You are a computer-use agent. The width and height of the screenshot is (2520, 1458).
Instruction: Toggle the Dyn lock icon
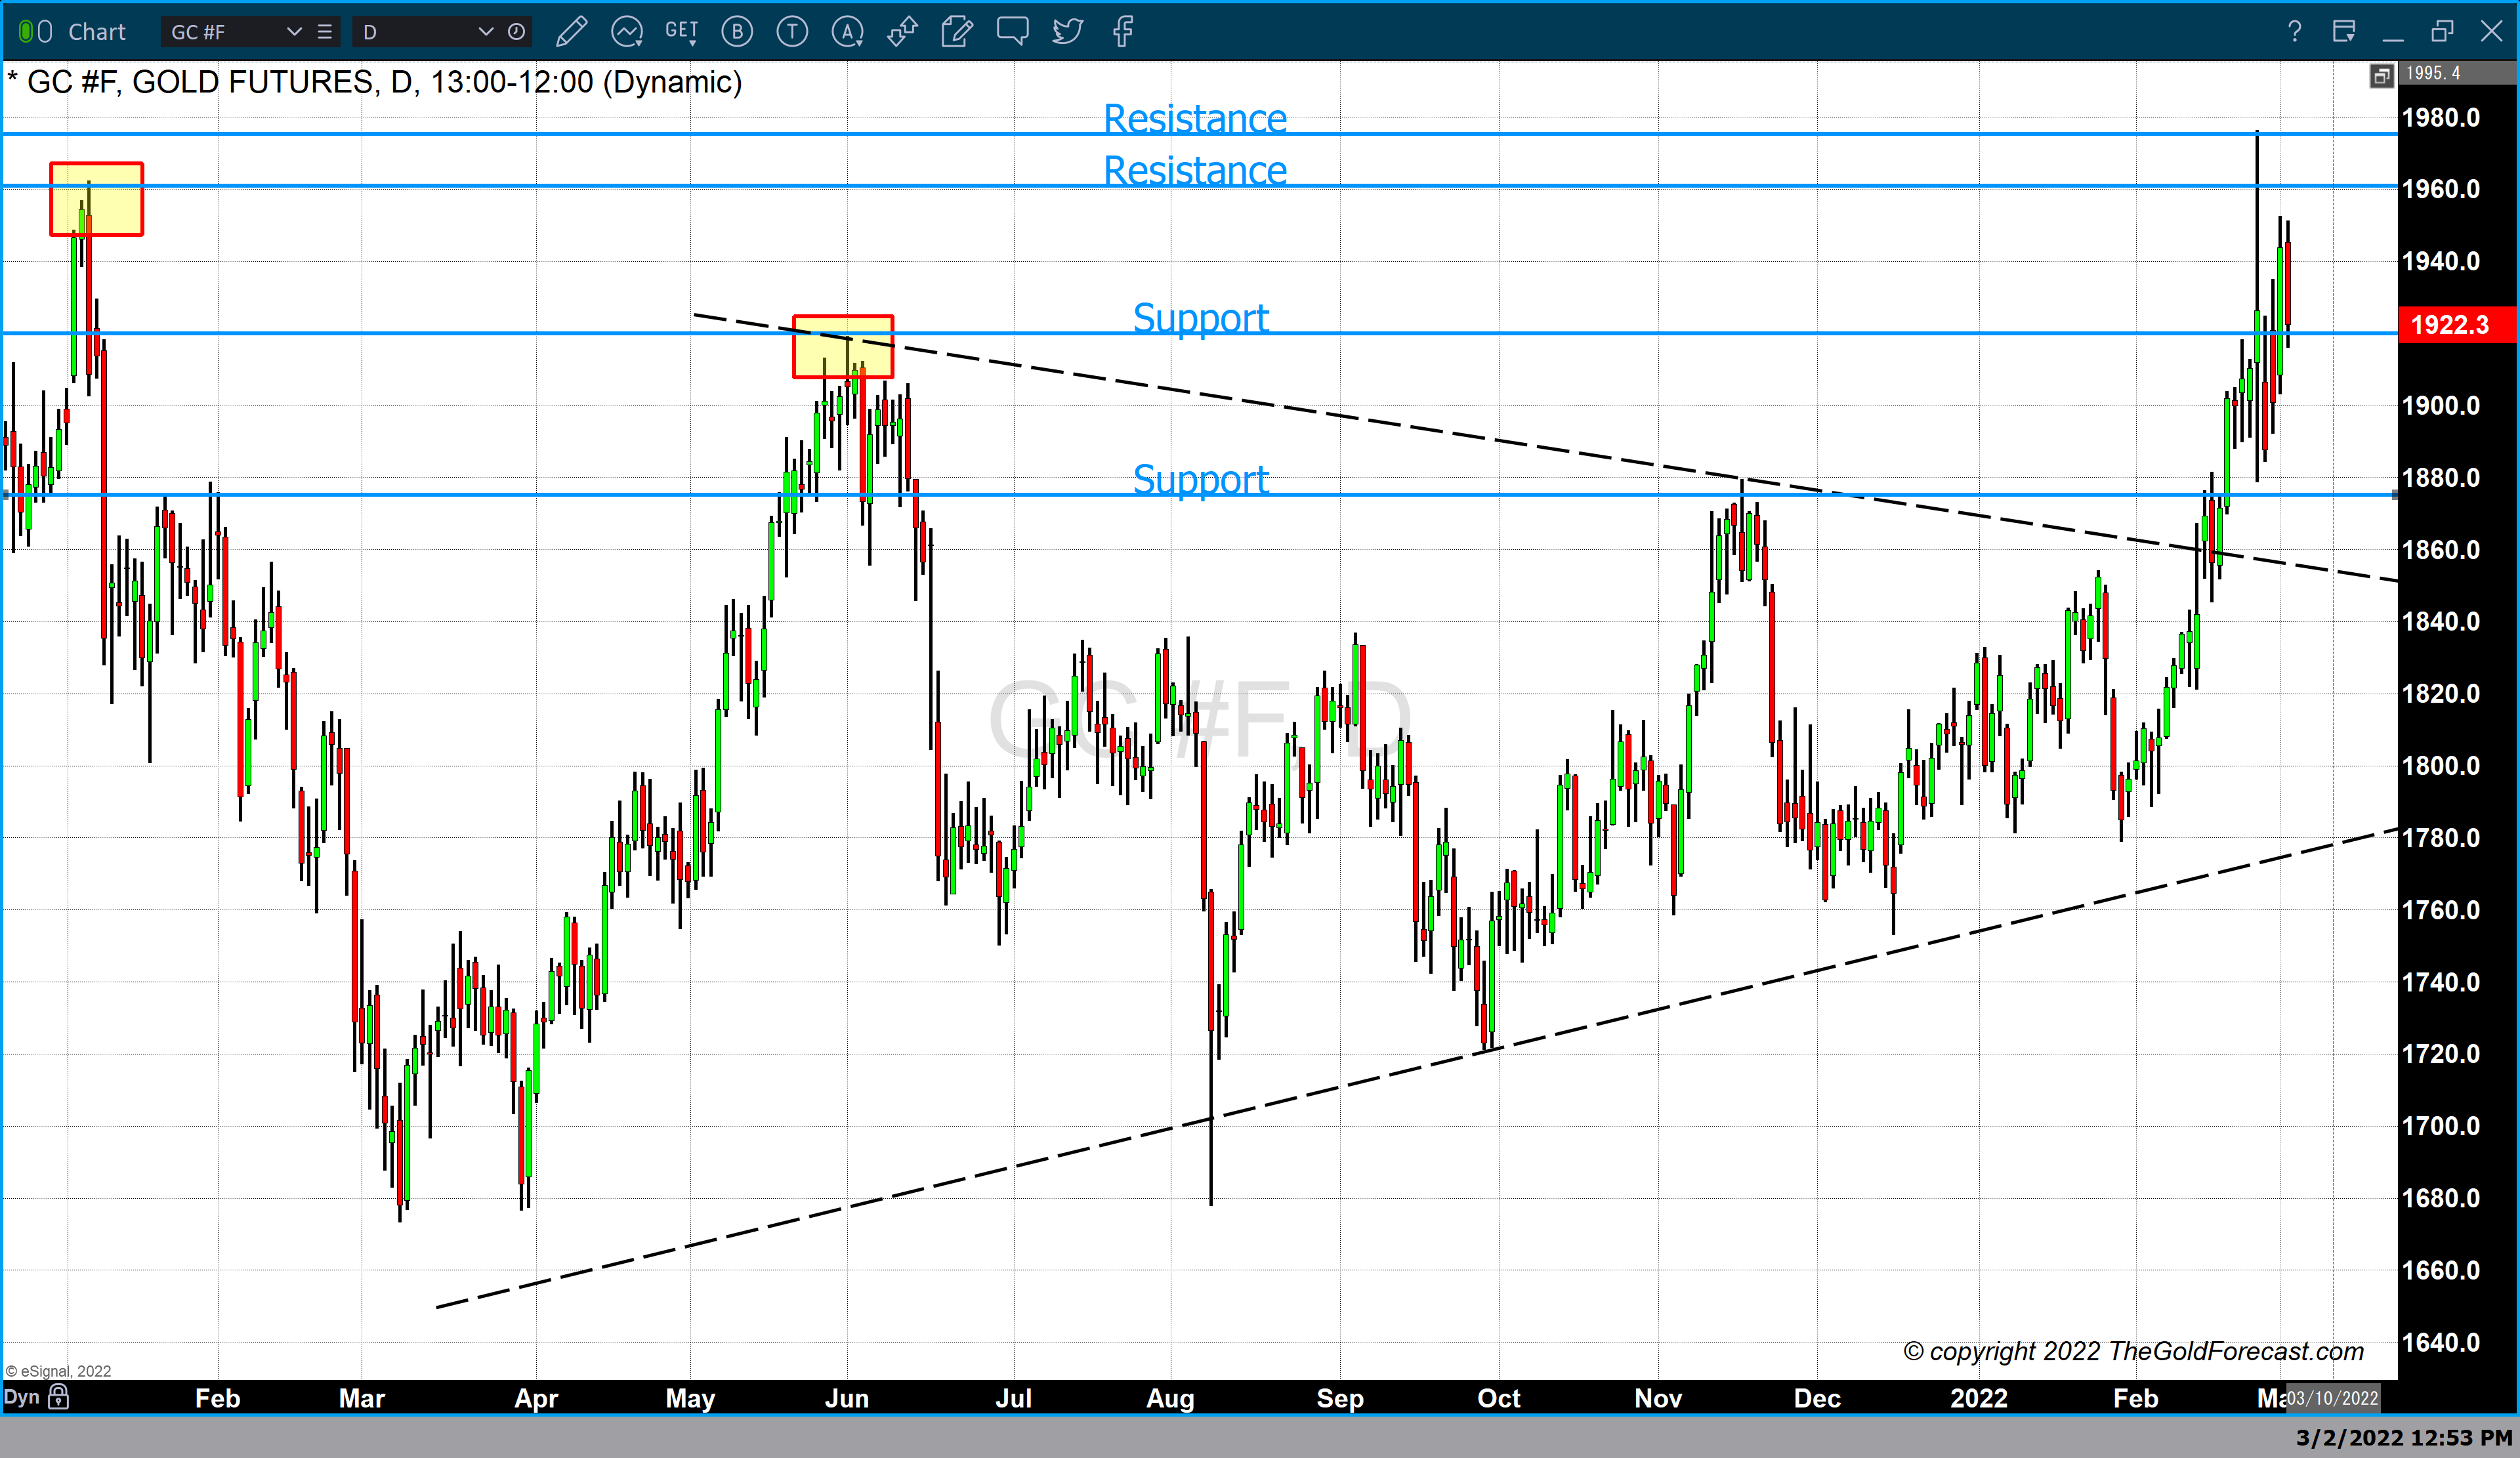point(59,1397)
